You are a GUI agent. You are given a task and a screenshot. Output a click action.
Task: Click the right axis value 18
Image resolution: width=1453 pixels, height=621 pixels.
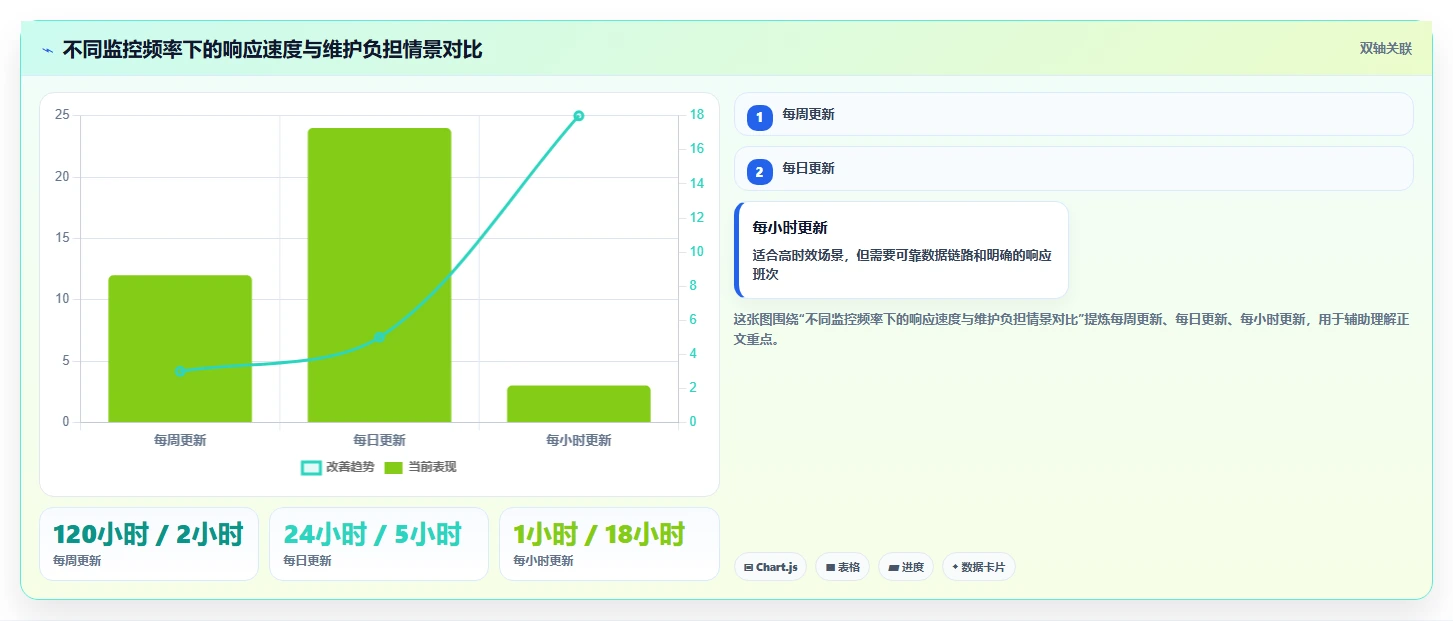(697, 115)
